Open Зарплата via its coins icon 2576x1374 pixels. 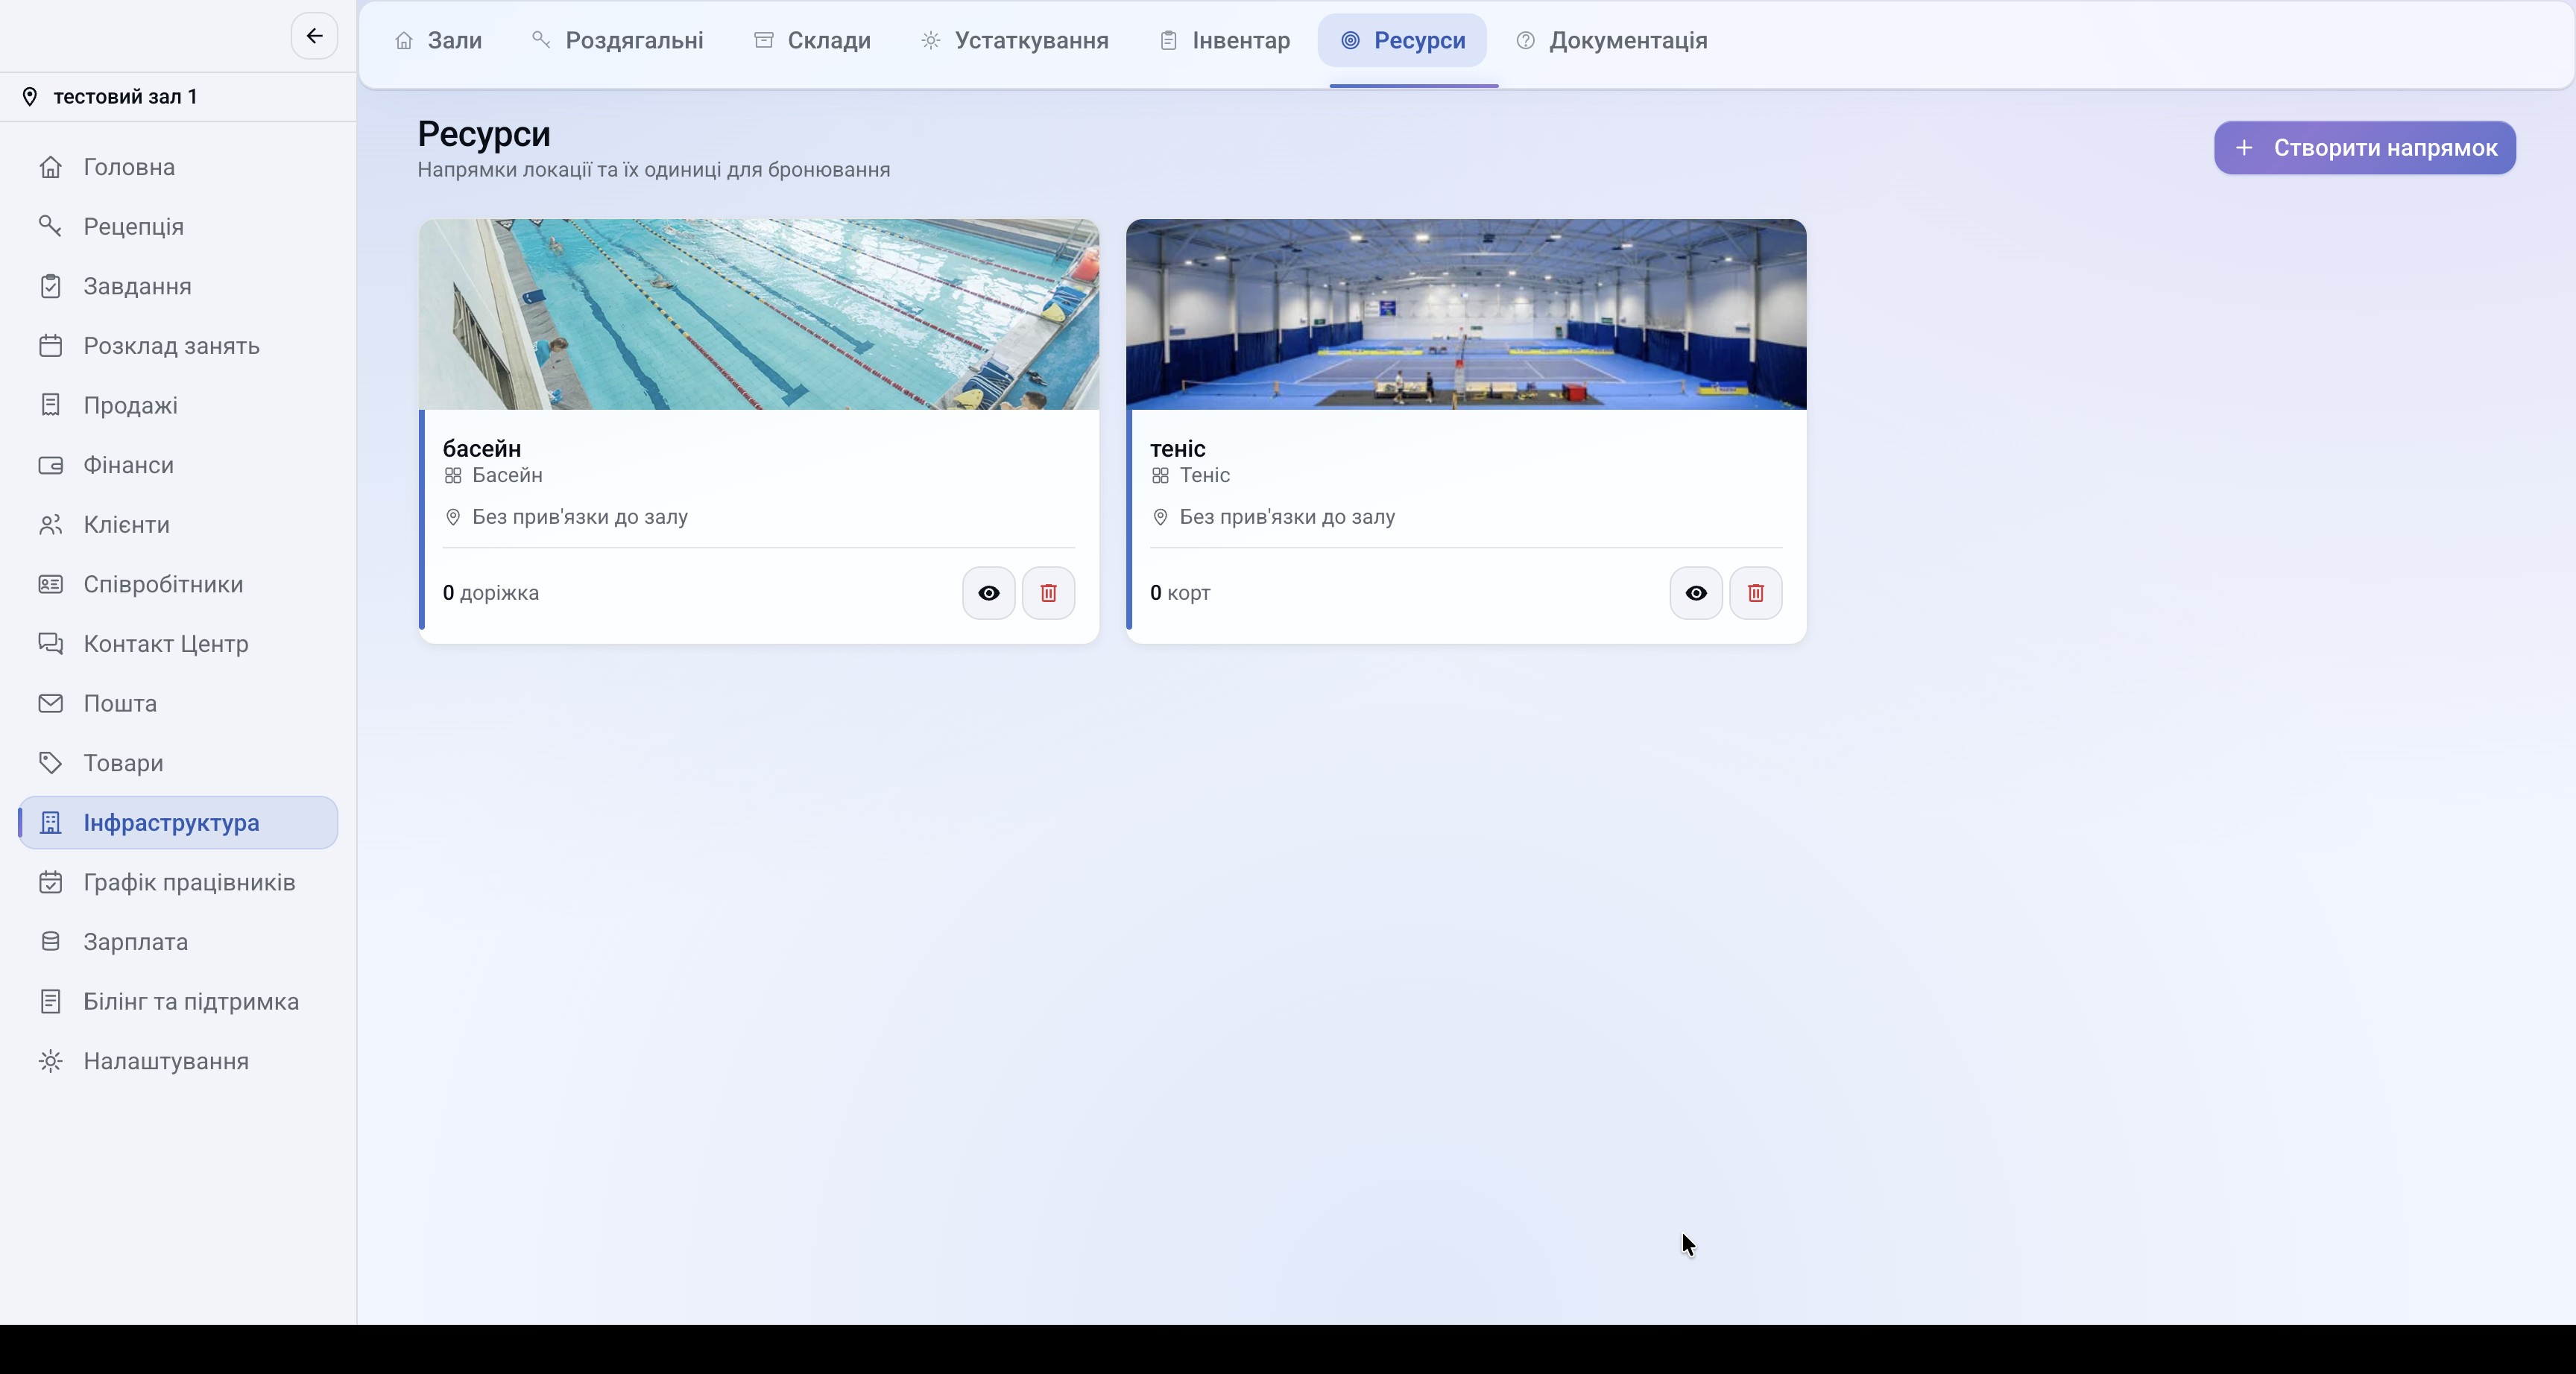pos(50,942)
